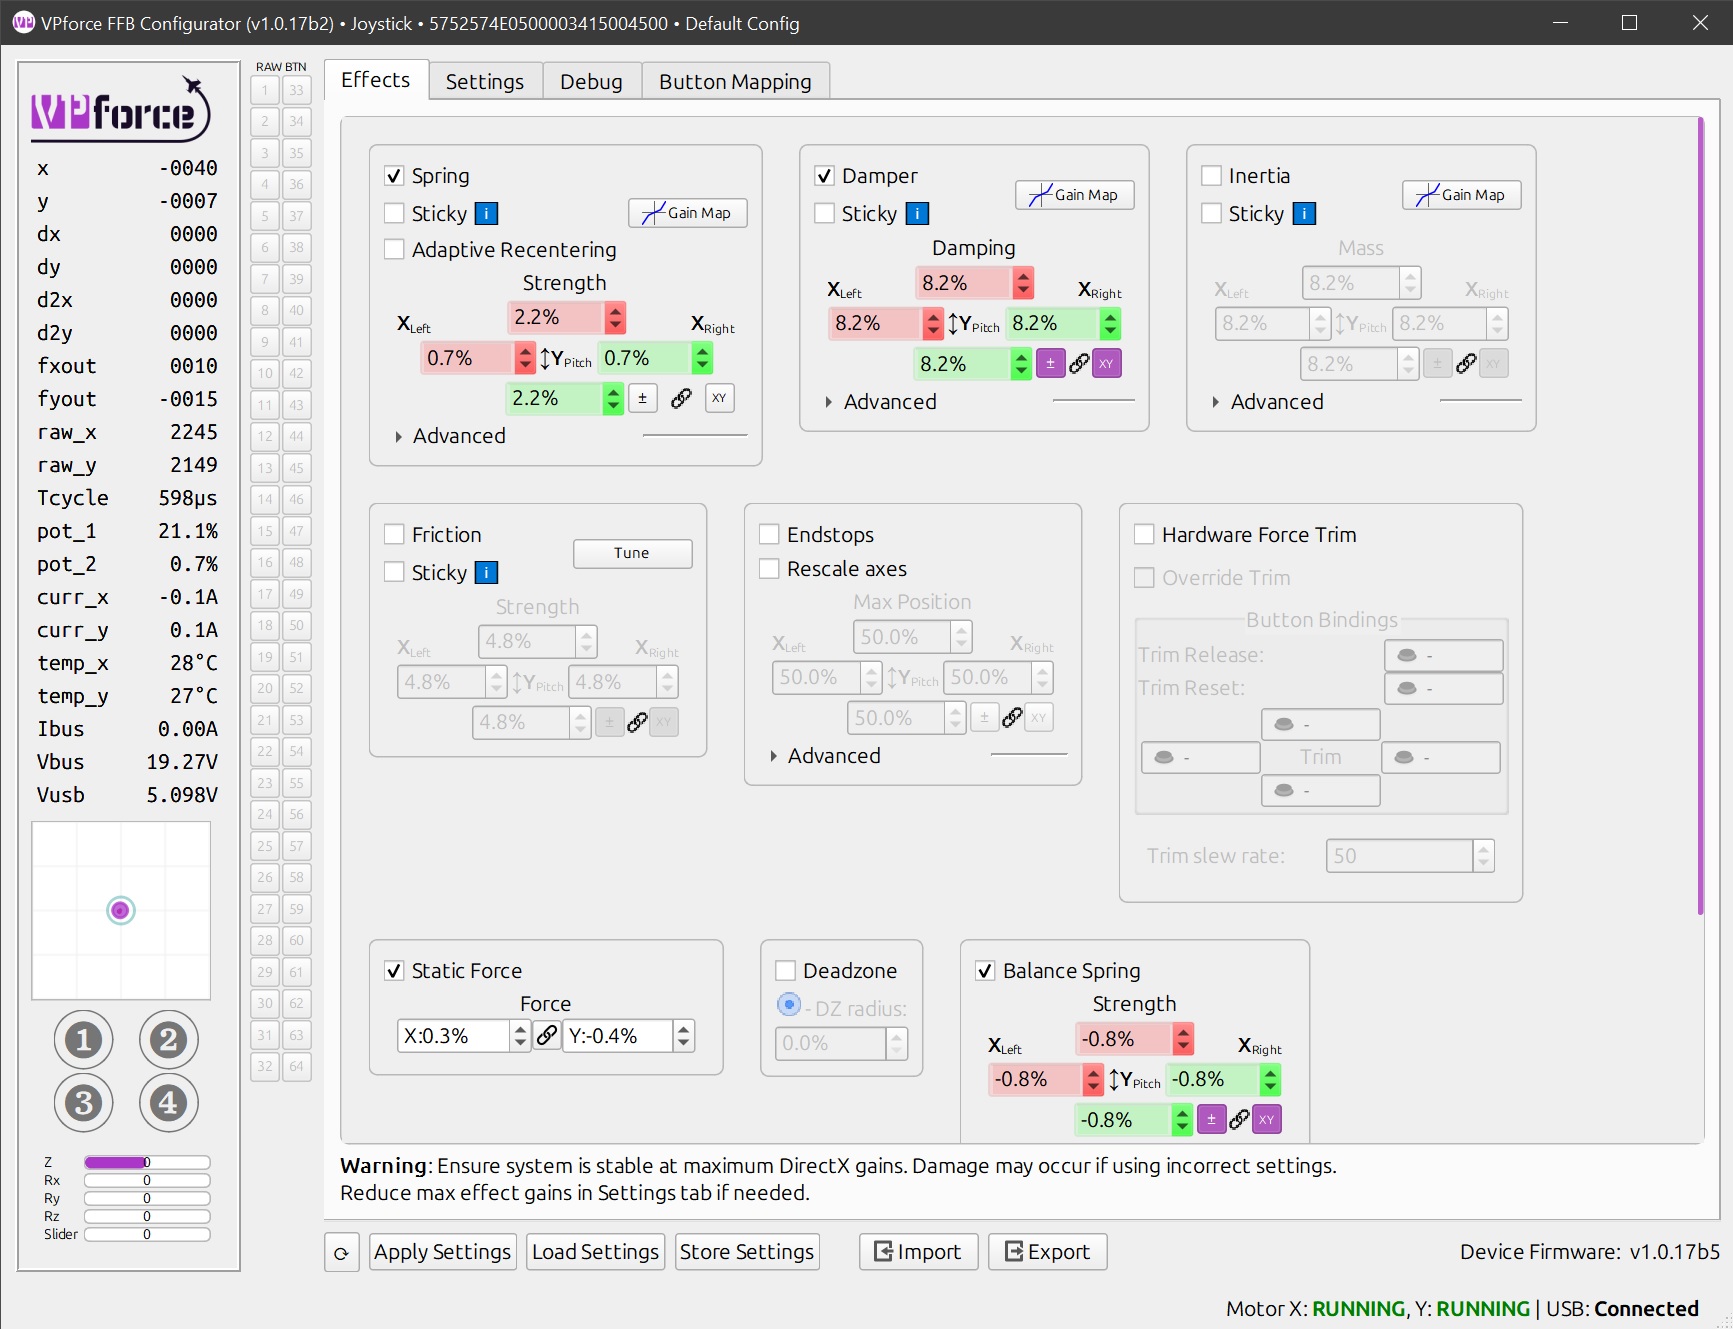Expand the Inertia Advanced section
The height and width of the screenshot is (1329, 1733).
point(1268,402)
